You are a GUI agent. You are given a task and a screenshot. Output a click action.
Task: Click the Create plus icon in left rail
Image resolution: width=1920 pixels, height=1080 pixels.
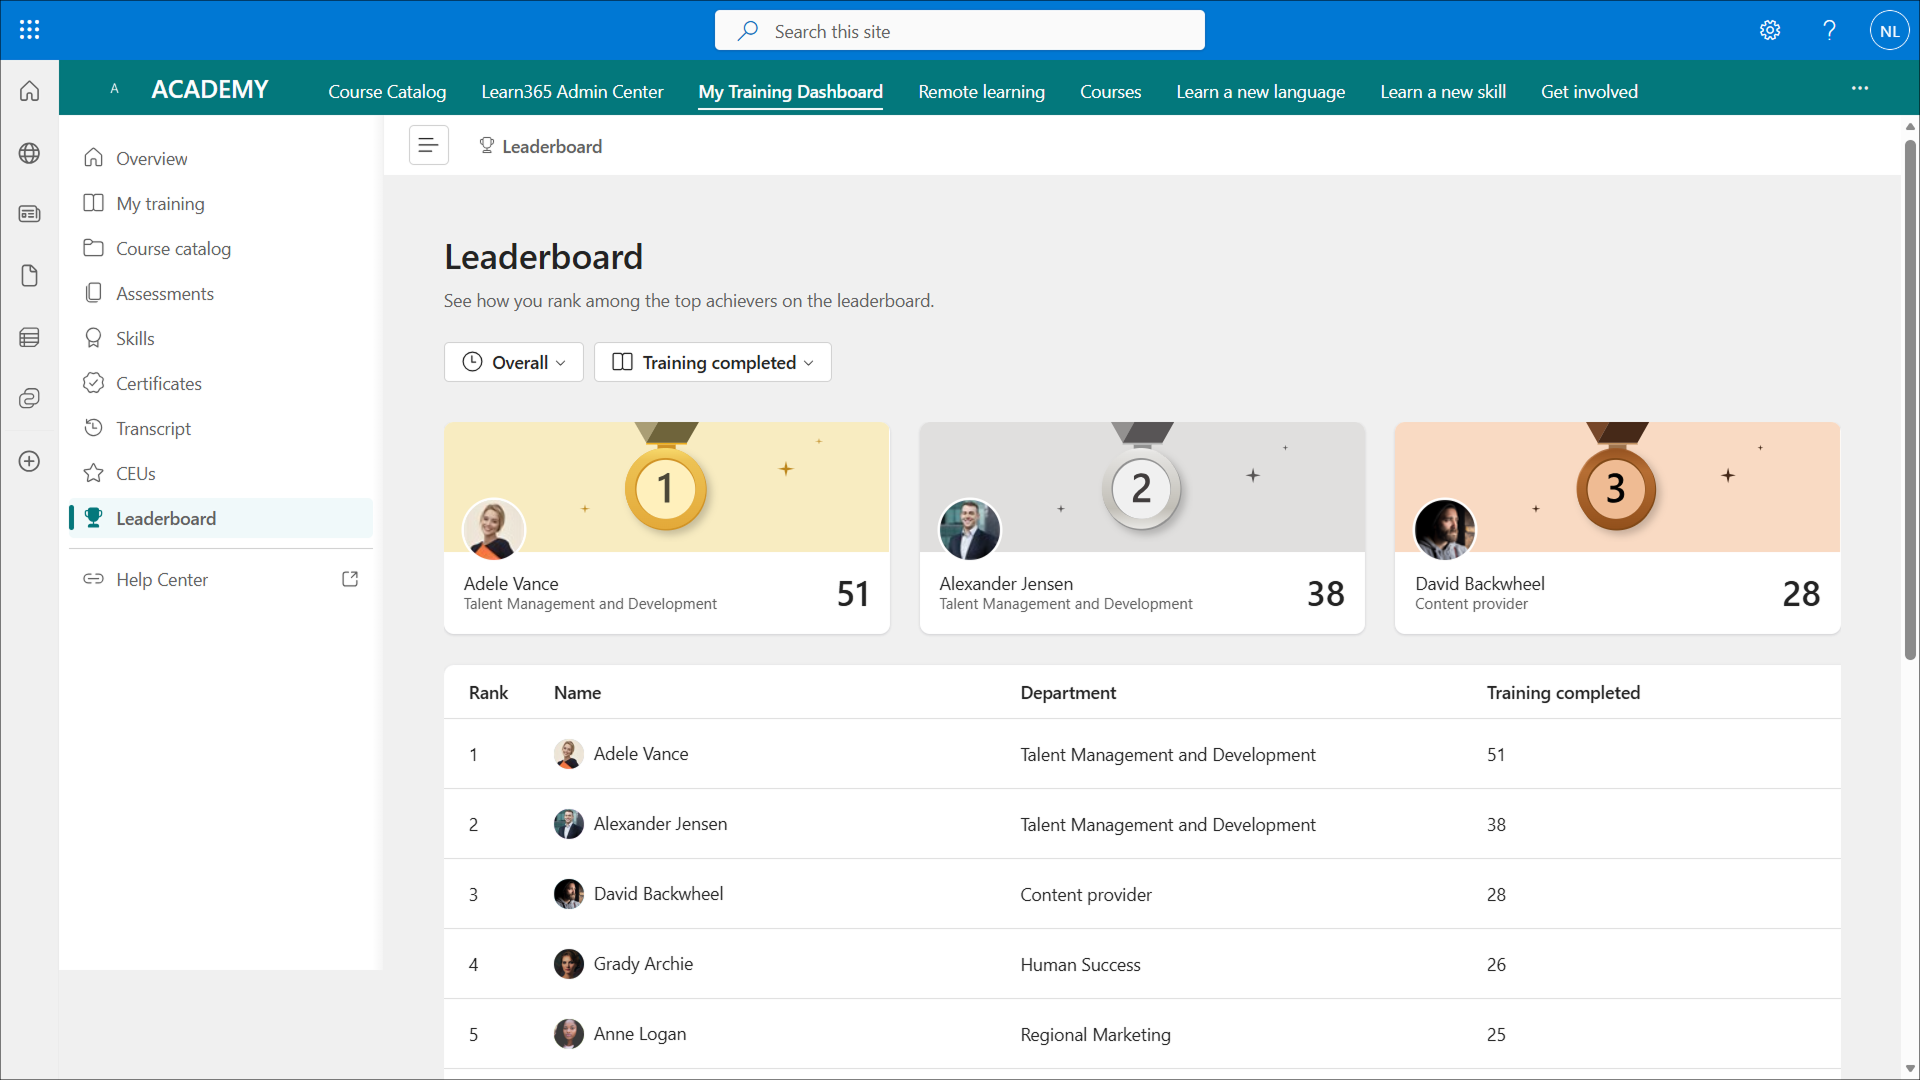[29, 461]
